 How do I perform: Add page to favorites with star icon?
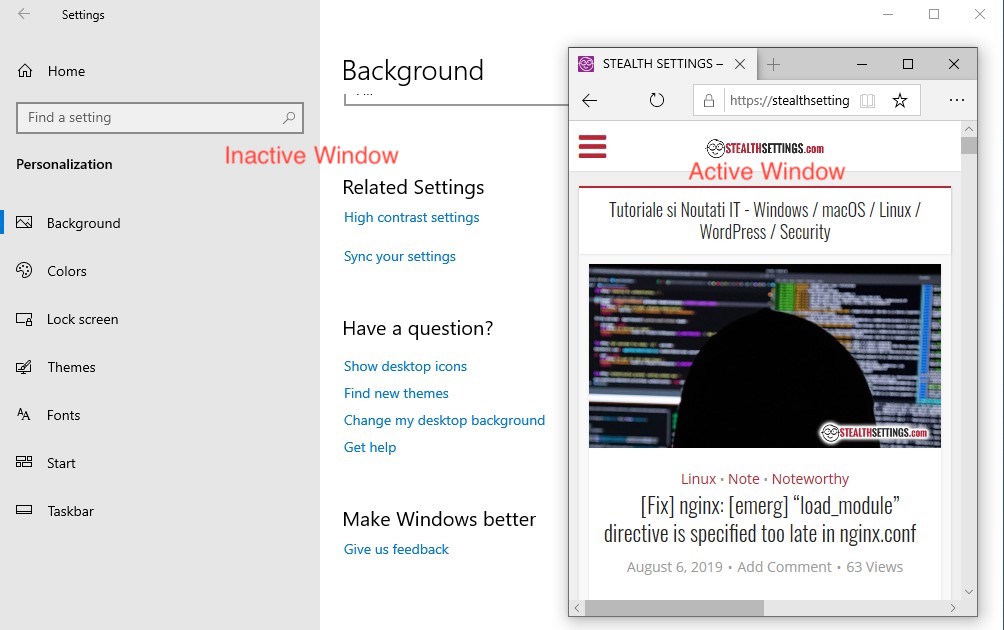pyautogui.click(x=900, y=101)
